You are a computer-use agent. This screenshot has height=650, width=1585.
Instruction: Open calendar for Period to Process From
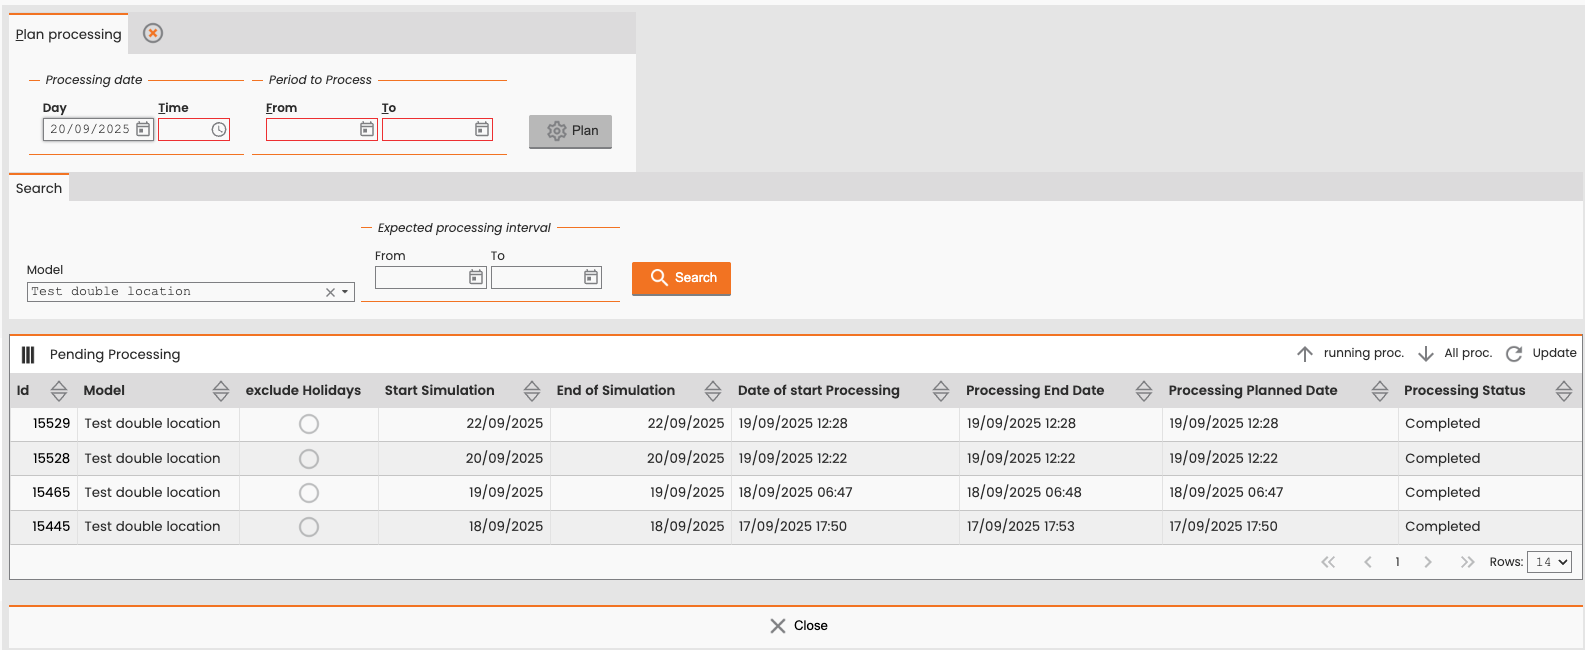coord(367,129)
